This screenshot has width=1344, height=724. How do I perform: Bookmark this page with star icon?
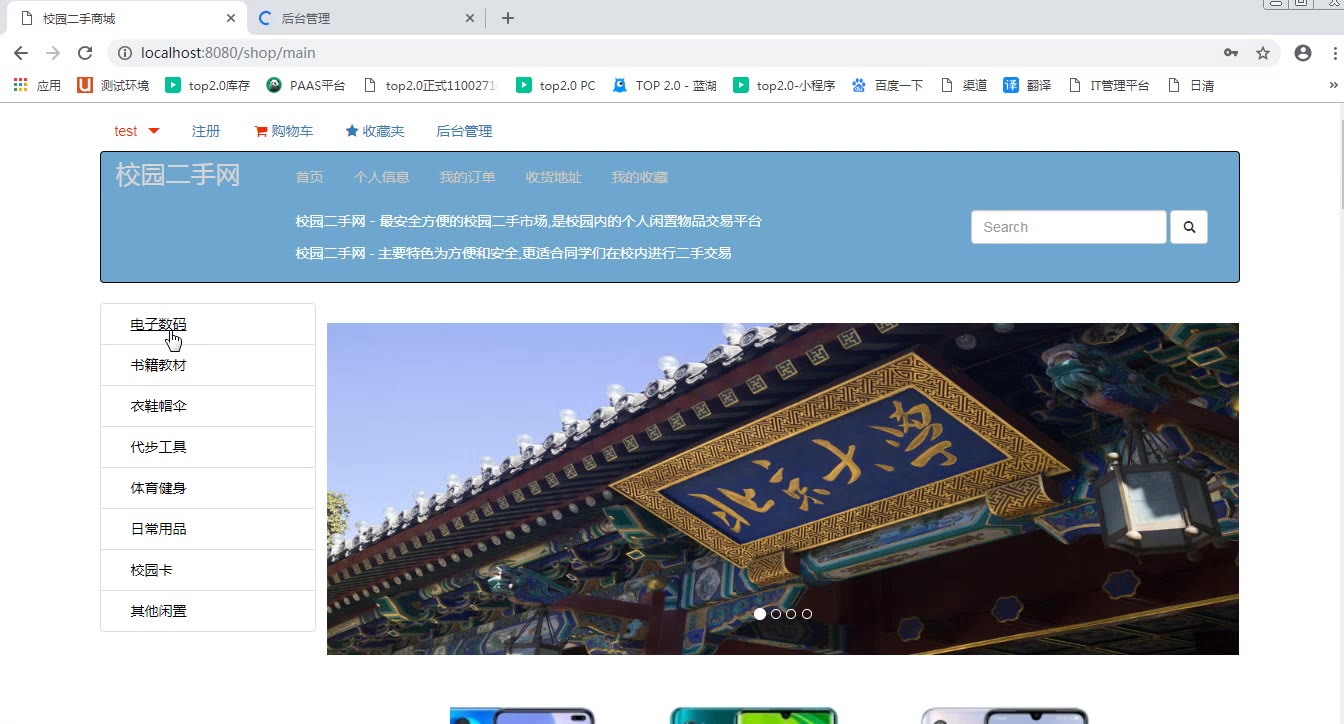click(x=1263, y=53)
